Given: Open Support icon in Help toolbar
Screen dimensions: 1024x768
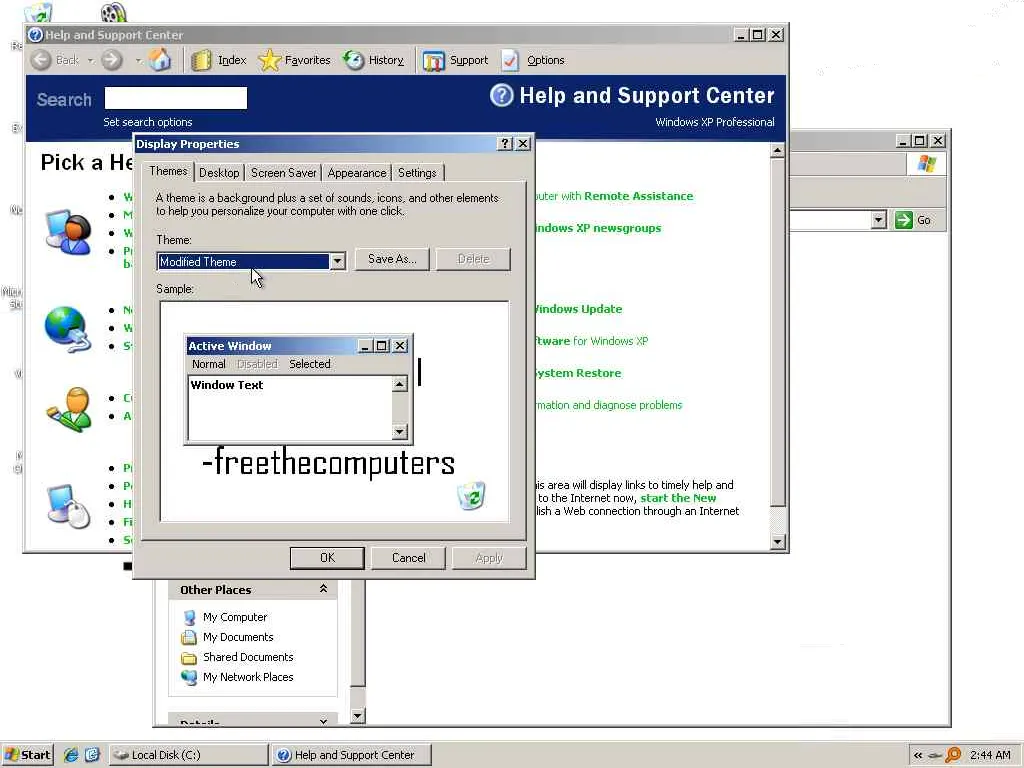Looking at the screenshot, I should click(434, 61).
